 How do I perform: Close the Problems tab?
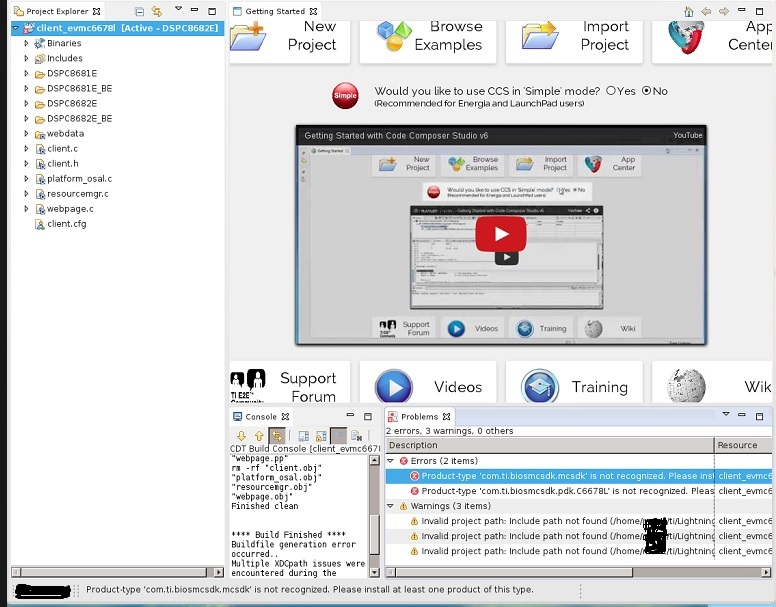(x=446, y=417)
